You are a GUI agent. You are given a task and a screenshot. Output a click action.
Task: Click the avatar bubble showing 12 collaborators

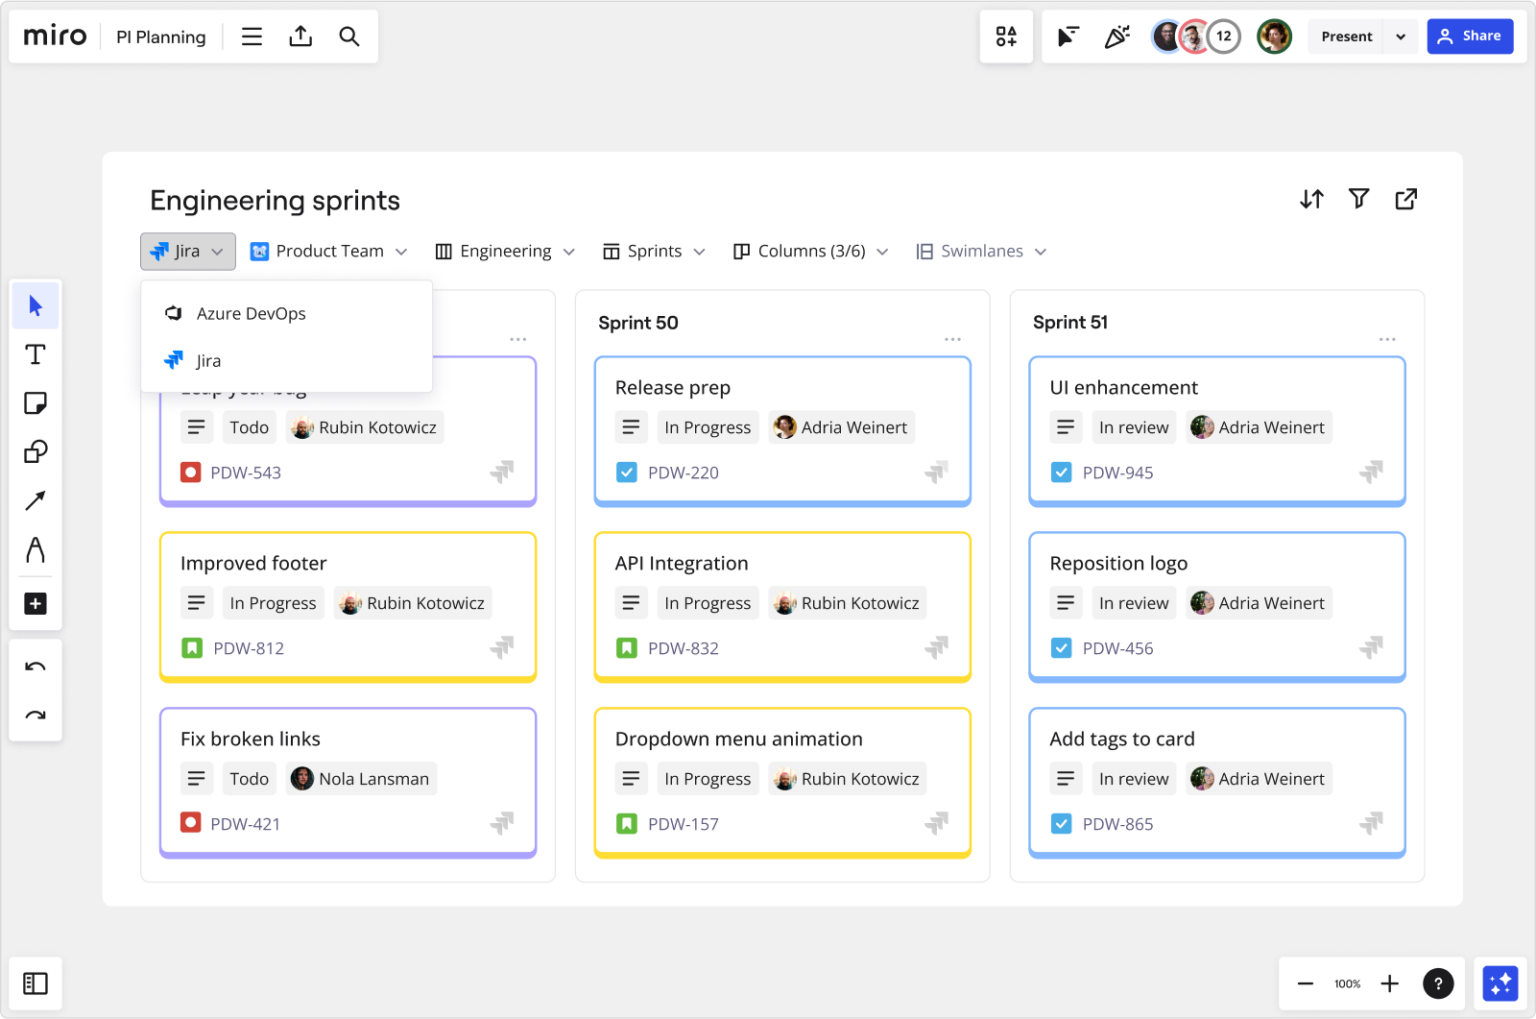[1223, 36]
